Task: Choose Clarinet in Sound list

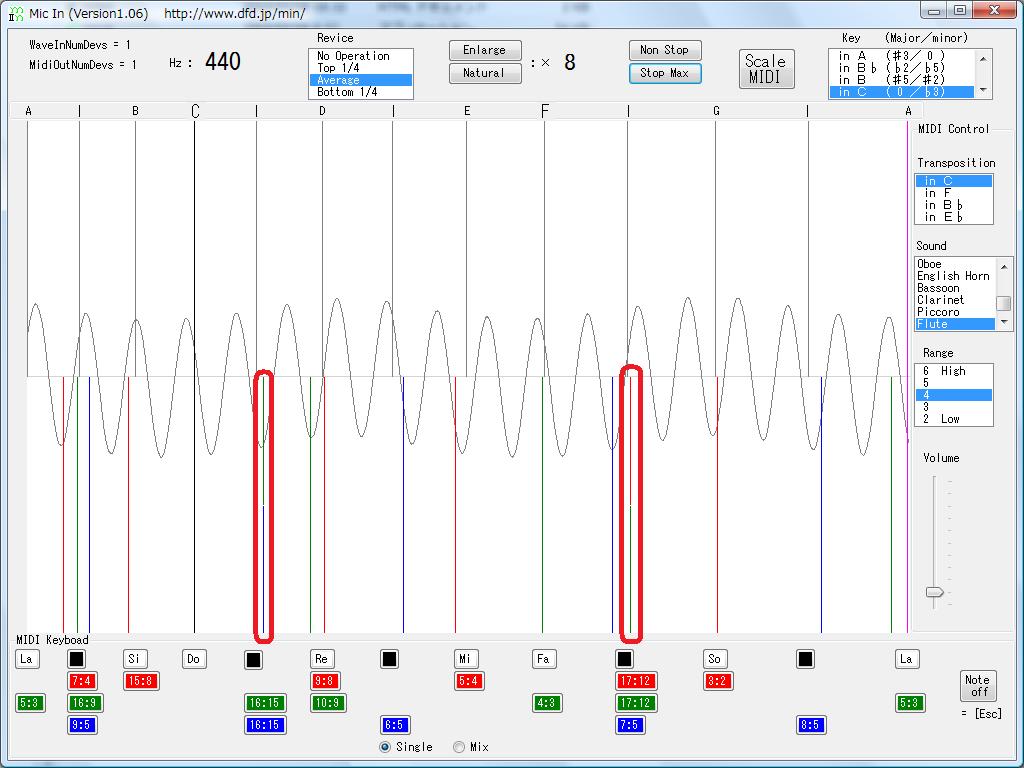Action: click(x=955, y=300)
